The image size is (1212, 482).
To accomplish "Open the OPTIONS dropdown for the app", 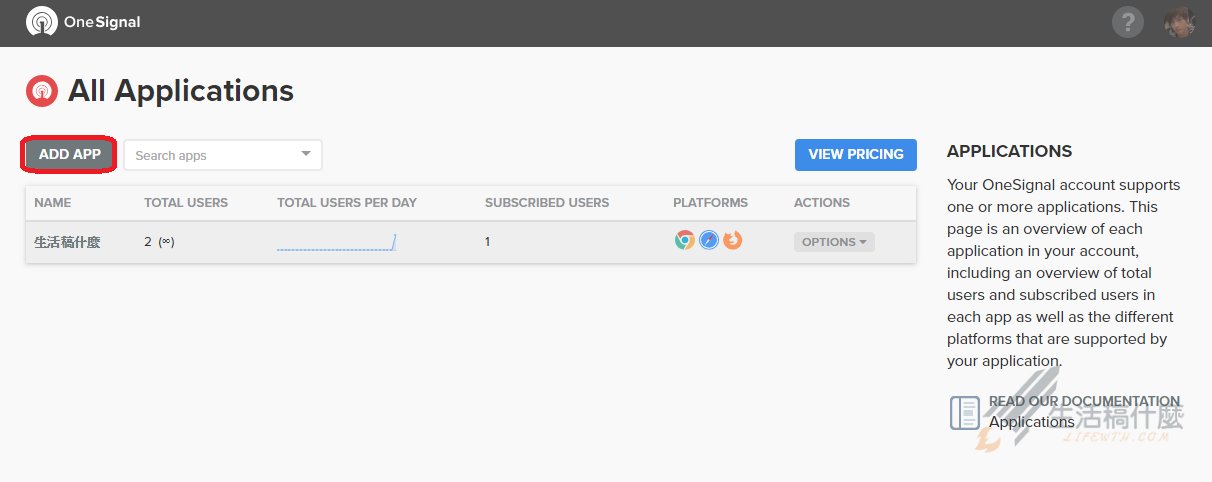I will point(834,242).
